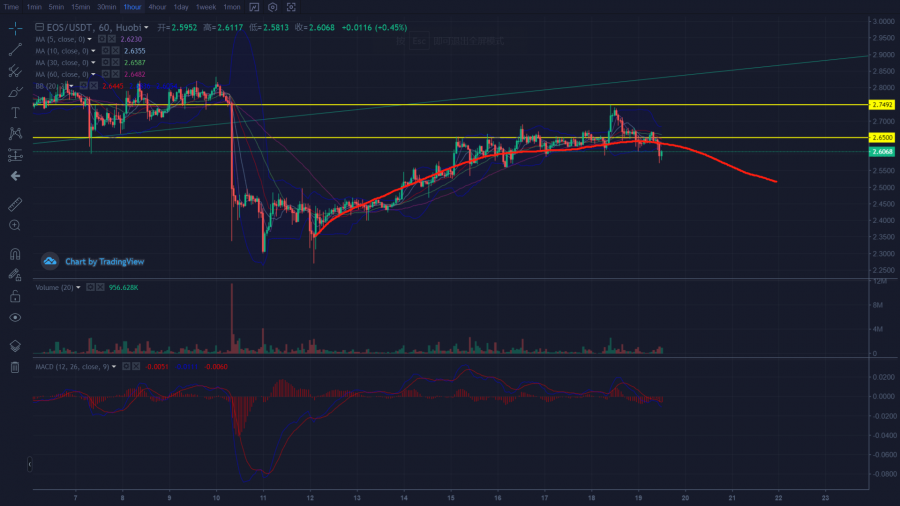This screenshot has height=506, width=900.
Task: Switch to the 1mon interval
Action: point(232,7)
